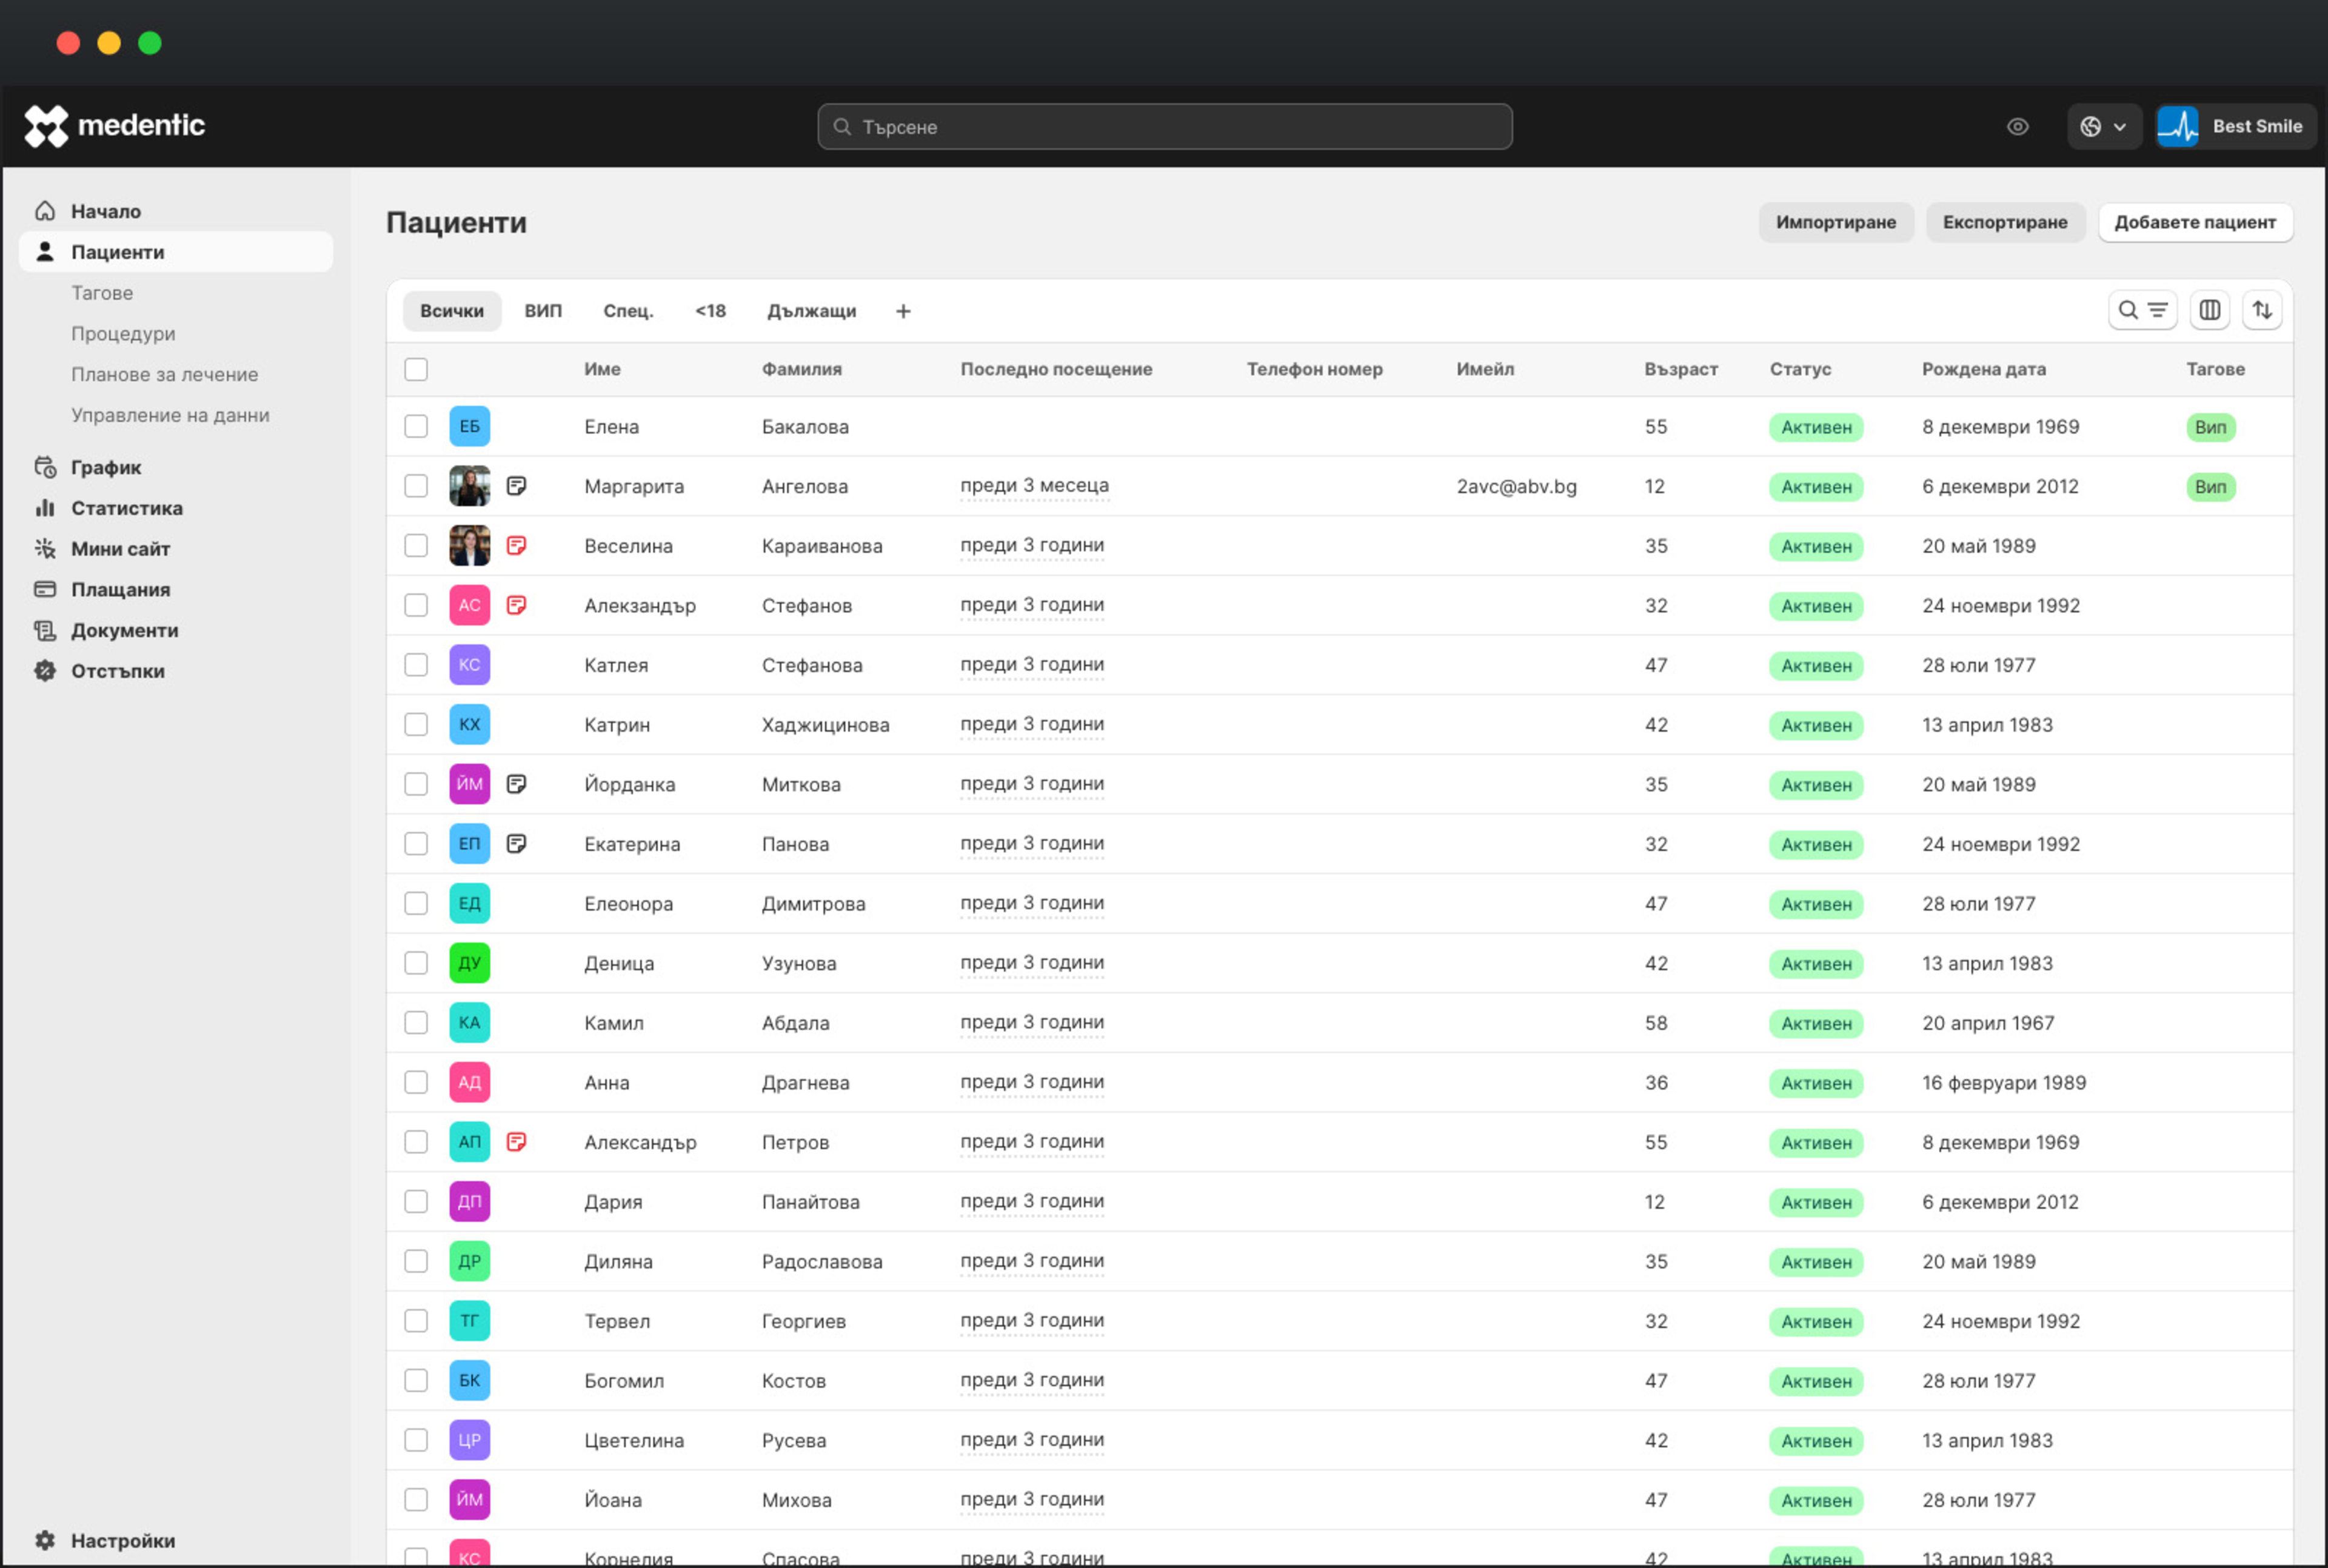Screen dimensions: 2328x1568
Task: Click the search and filter icon
Action: click(2141, 311)
